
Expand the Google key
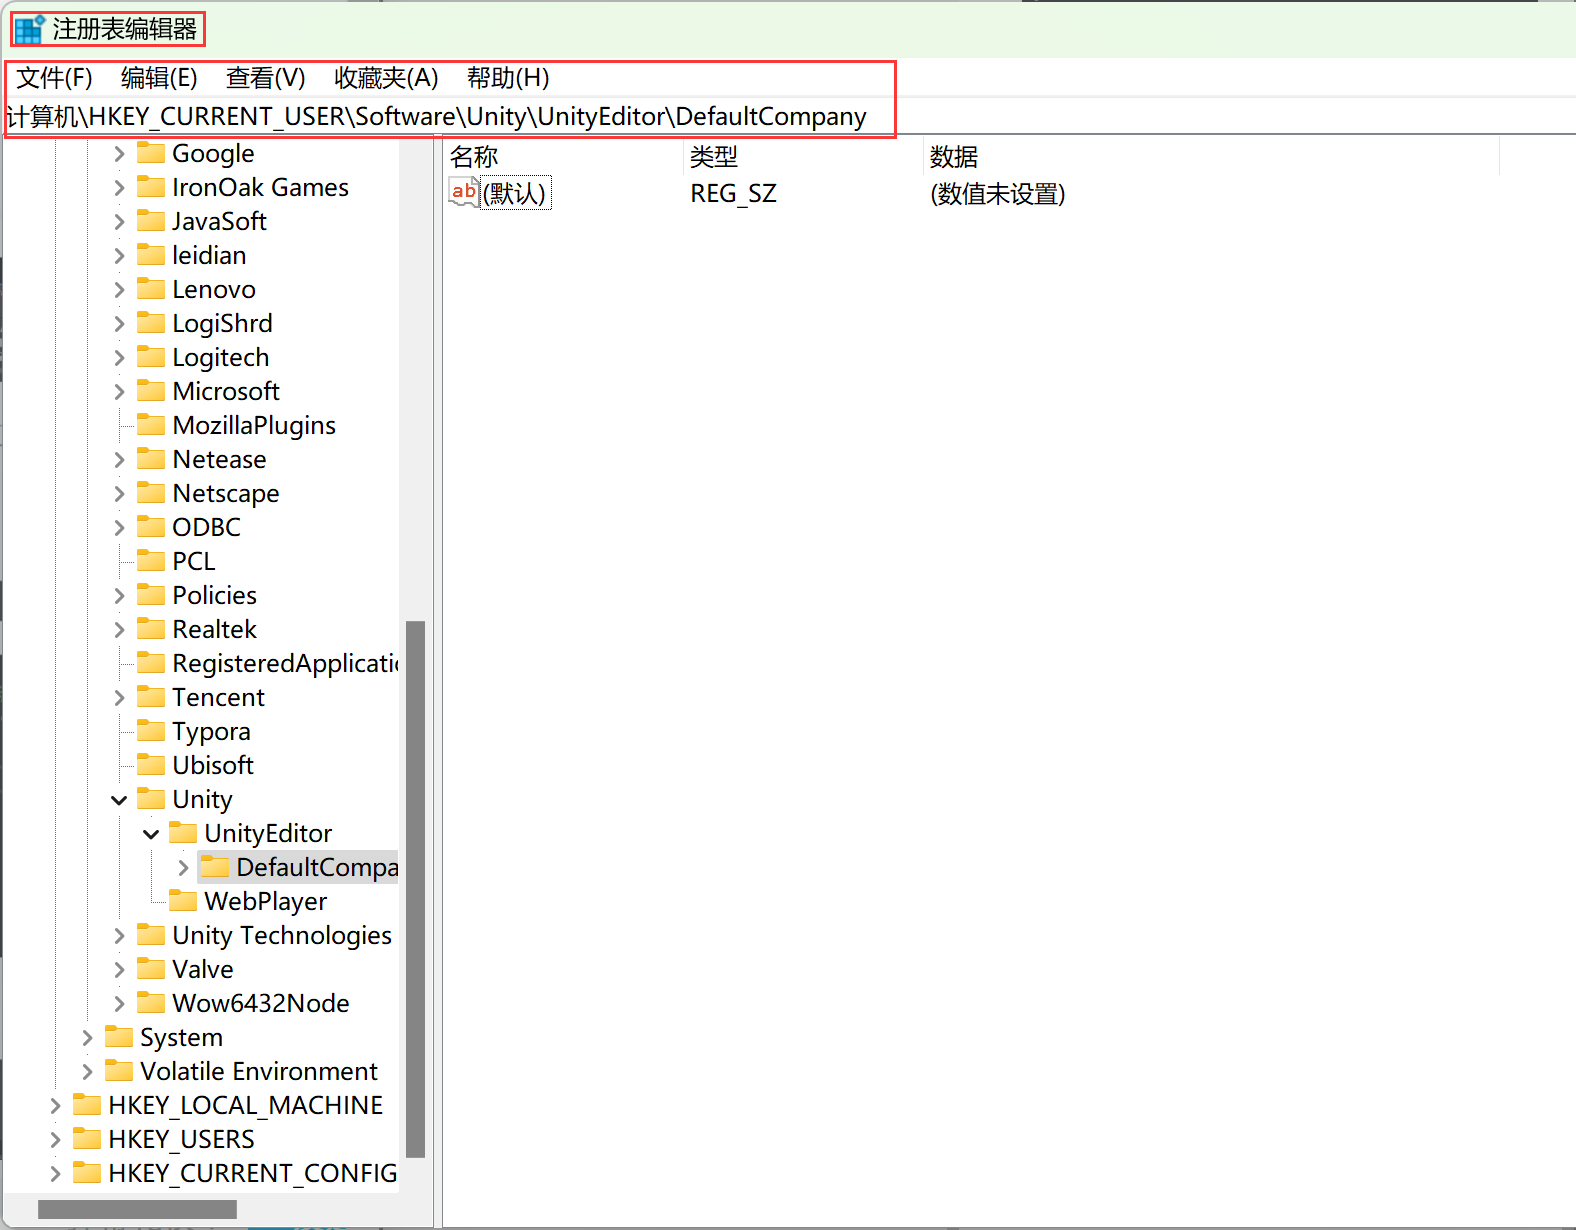119,153
